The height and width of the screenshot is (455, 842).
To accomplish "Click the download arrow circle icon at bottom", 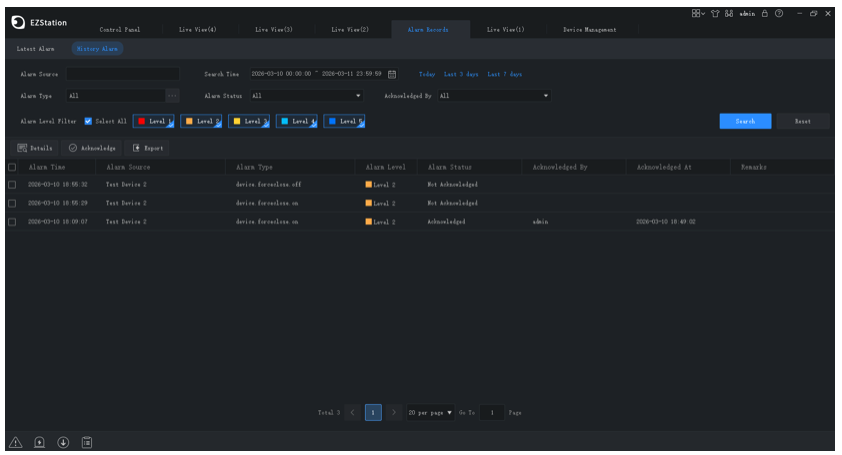I will (63, 442).
